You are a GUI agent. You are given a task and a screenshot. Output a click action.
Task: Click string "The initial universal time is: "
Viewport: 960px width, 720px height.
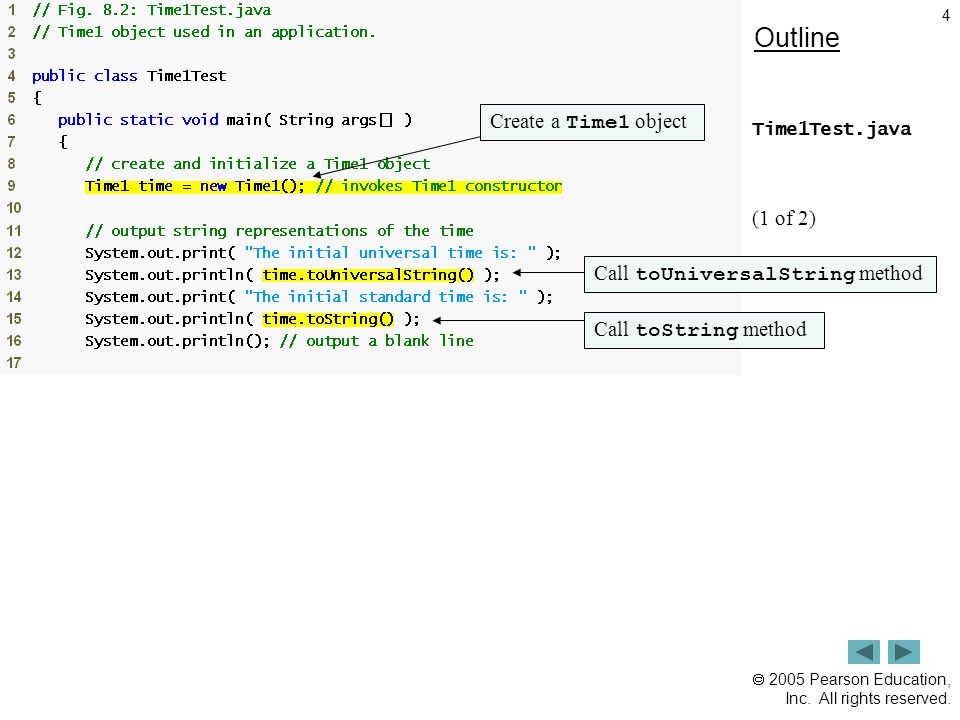tap(391, 253)
